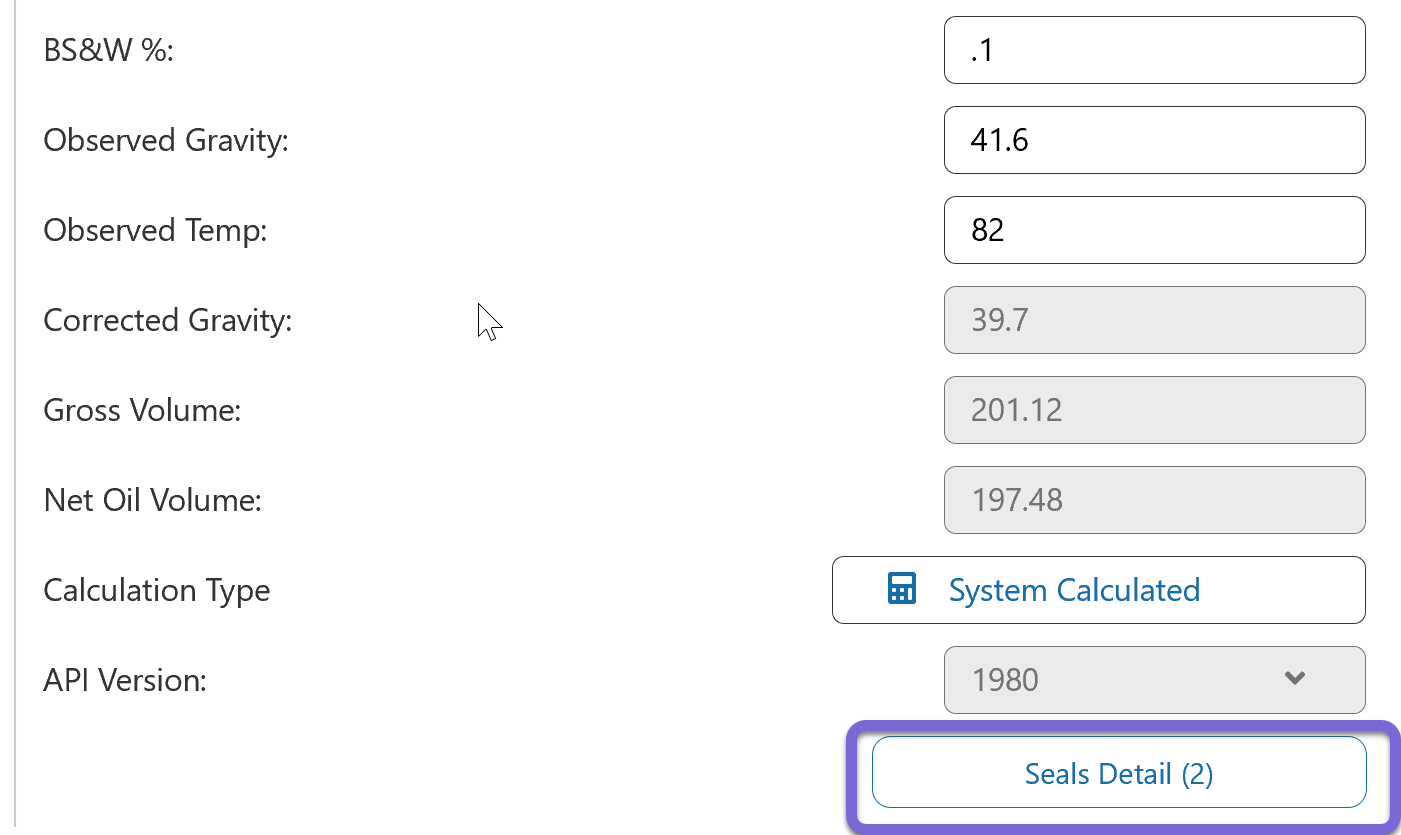Click the Observed Gravity field with 41.6
Image resolution: width=1401 pixels, height=835 pixels.
(1153, 140)
